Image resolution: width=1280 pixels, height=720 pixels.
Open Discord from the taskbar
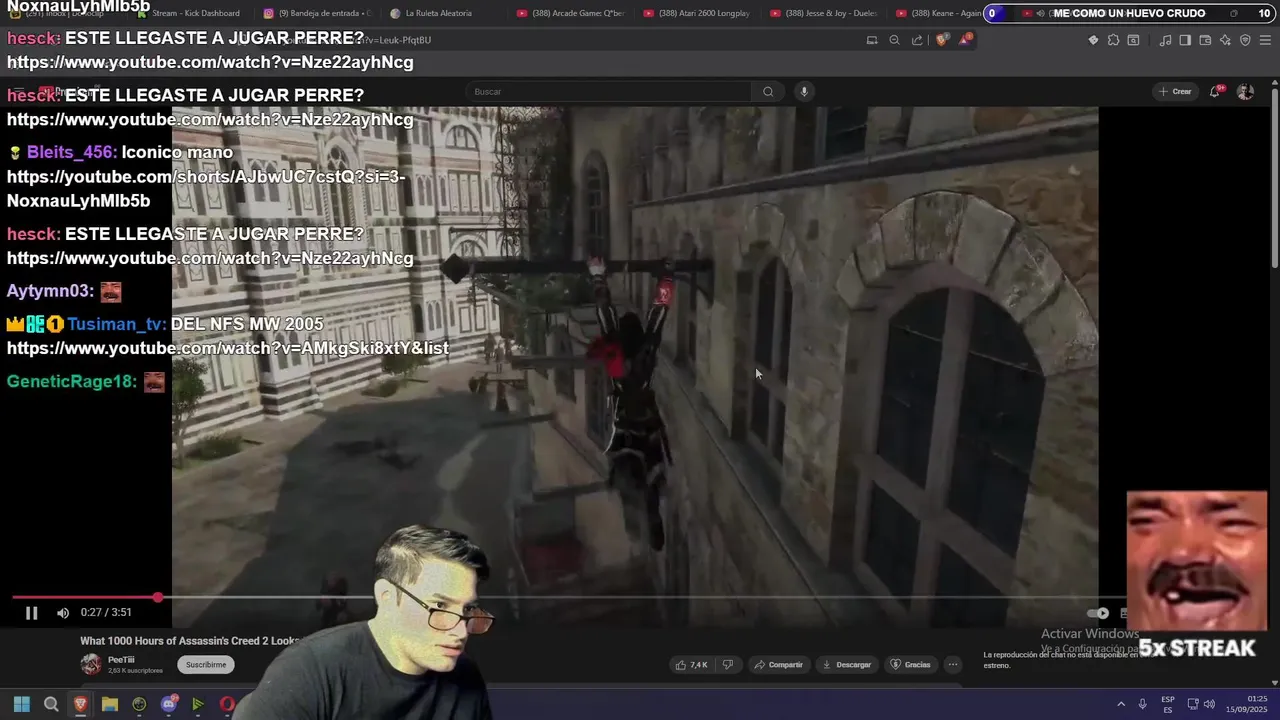click(x=169, y=704)
